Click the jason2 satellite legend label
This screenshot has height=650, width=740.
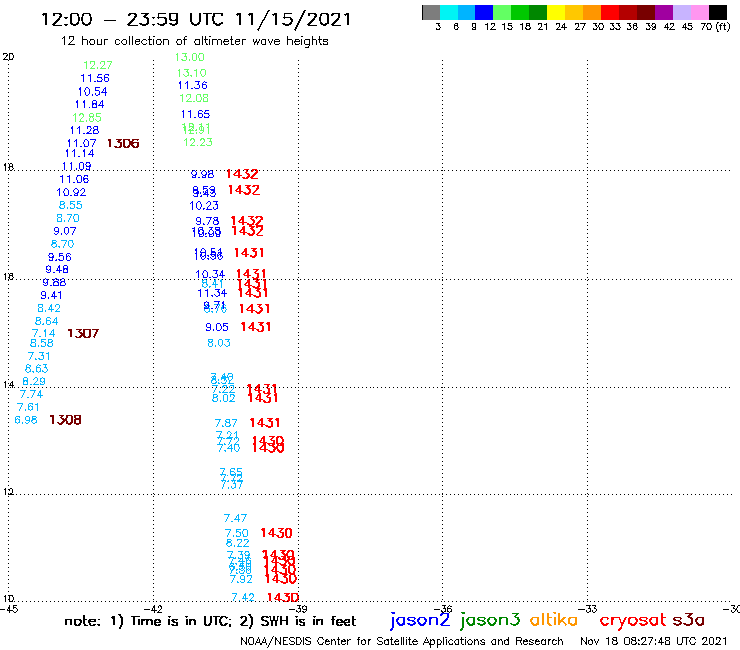coord(420,620)
